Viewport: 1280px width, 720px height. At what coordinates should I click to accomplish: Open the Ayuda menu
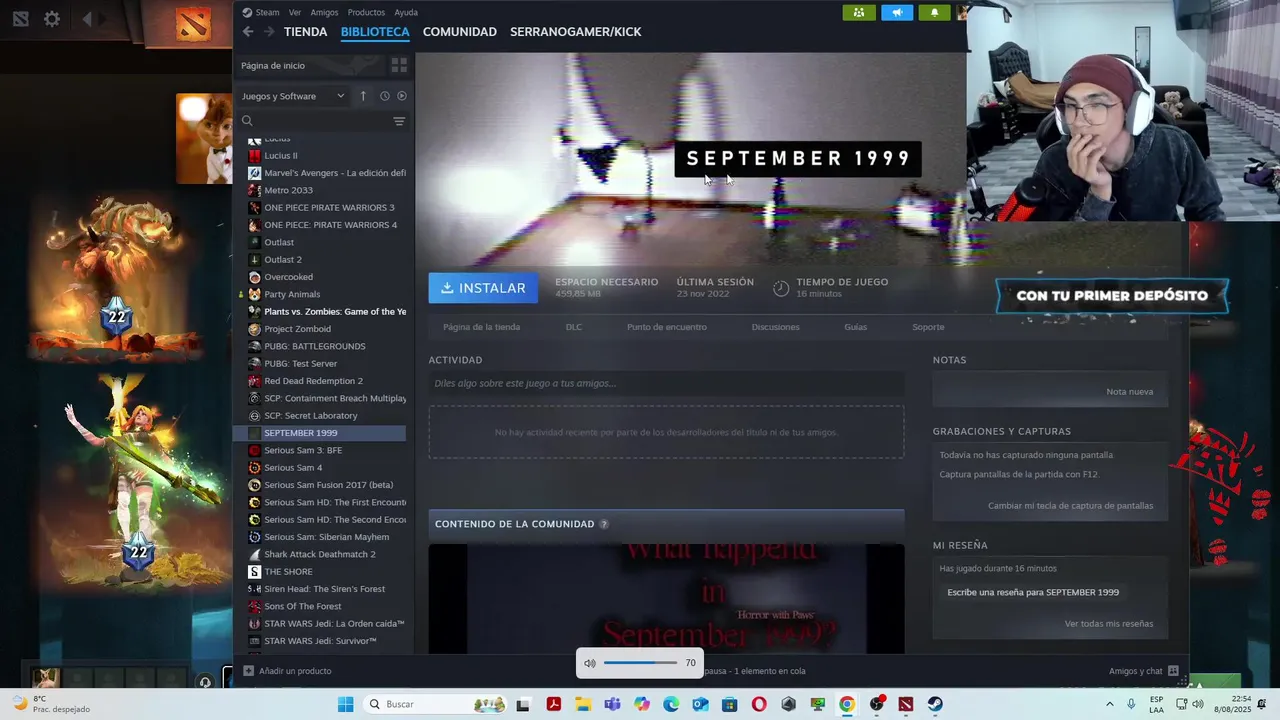pos(406,12)
